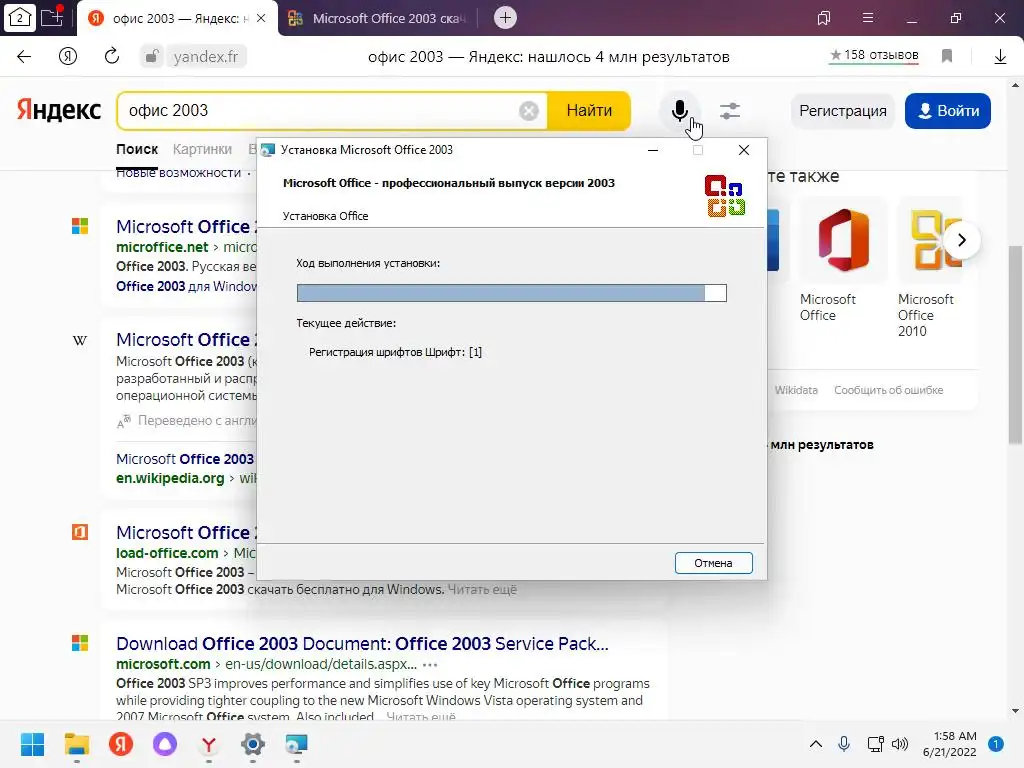Image resolution: width=1024 pixels, height=768 pixels.
Task: Open notification badge showing 1
Action: (x=996, y=744)
